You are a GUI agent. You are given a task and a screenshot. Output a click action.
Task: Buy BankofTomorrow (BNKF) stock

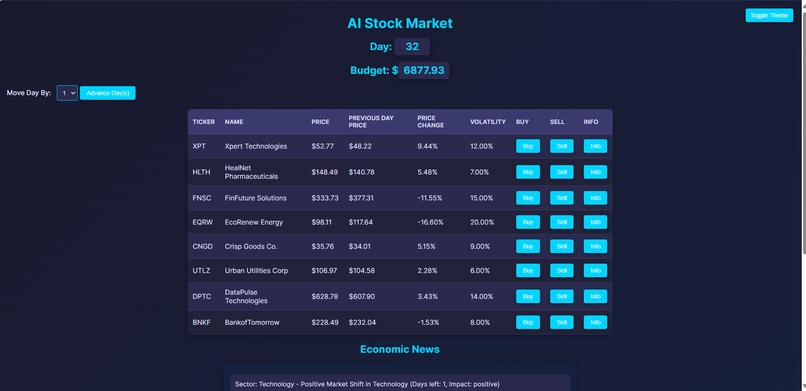pyautogui.click(x=528, y=322)
